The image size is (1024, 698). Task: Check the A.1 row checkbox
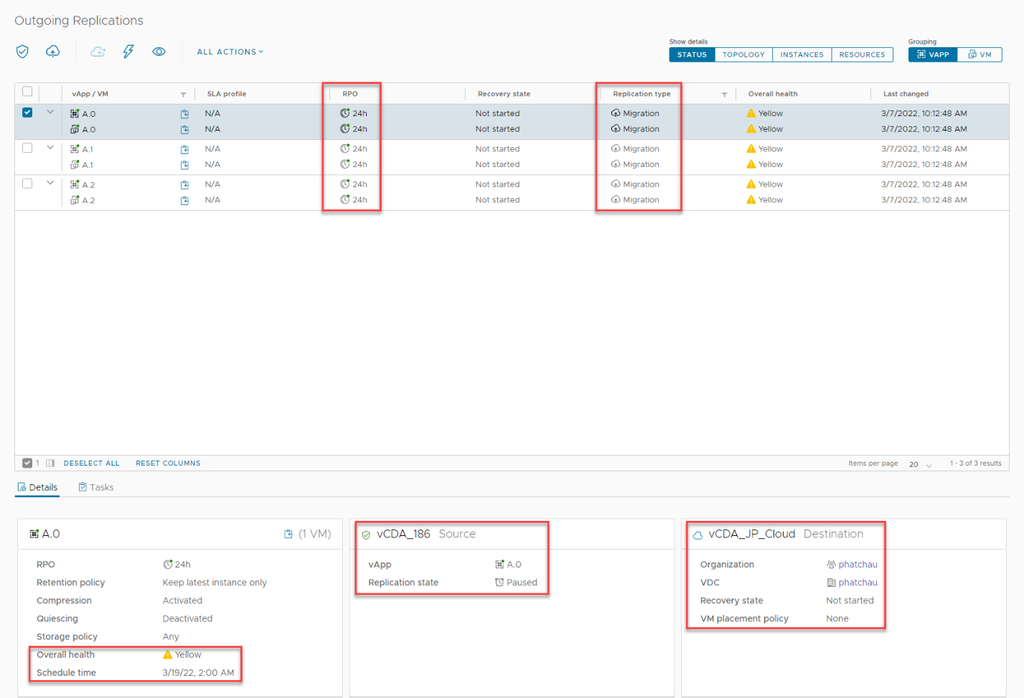pos(28,148)
